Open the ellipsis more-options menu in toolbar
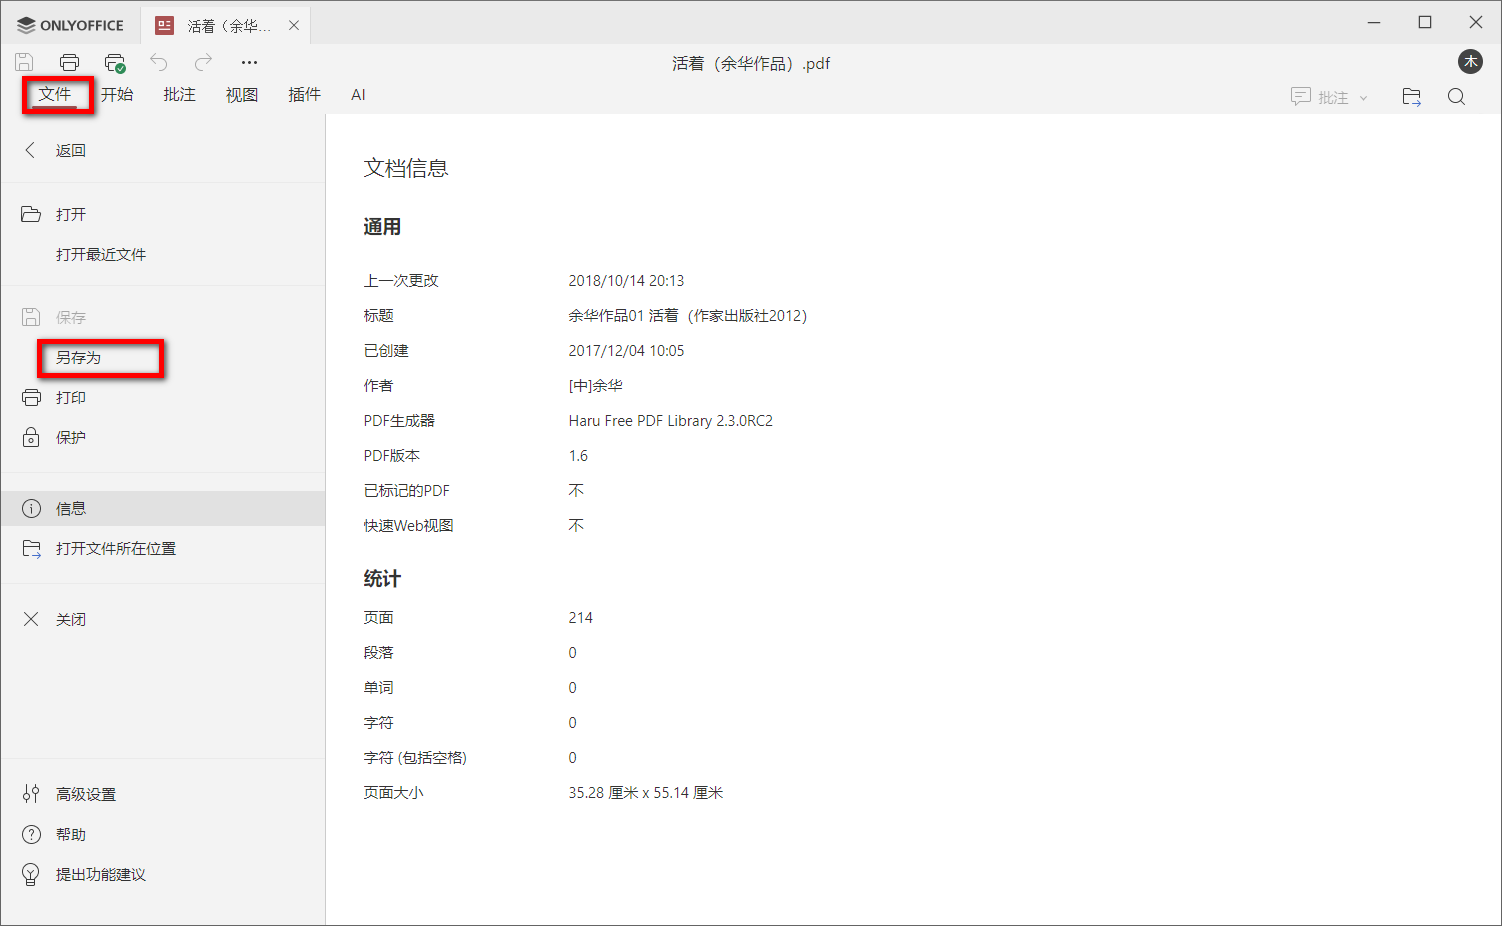 [x=249, y=61]
